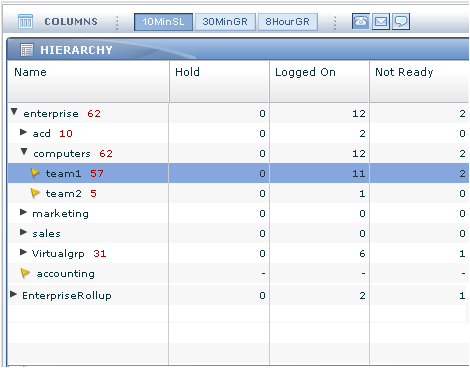Click the yellow flag beside accounting
The height and width of the screenshot is (368, 470).
(x=25, y=273)
